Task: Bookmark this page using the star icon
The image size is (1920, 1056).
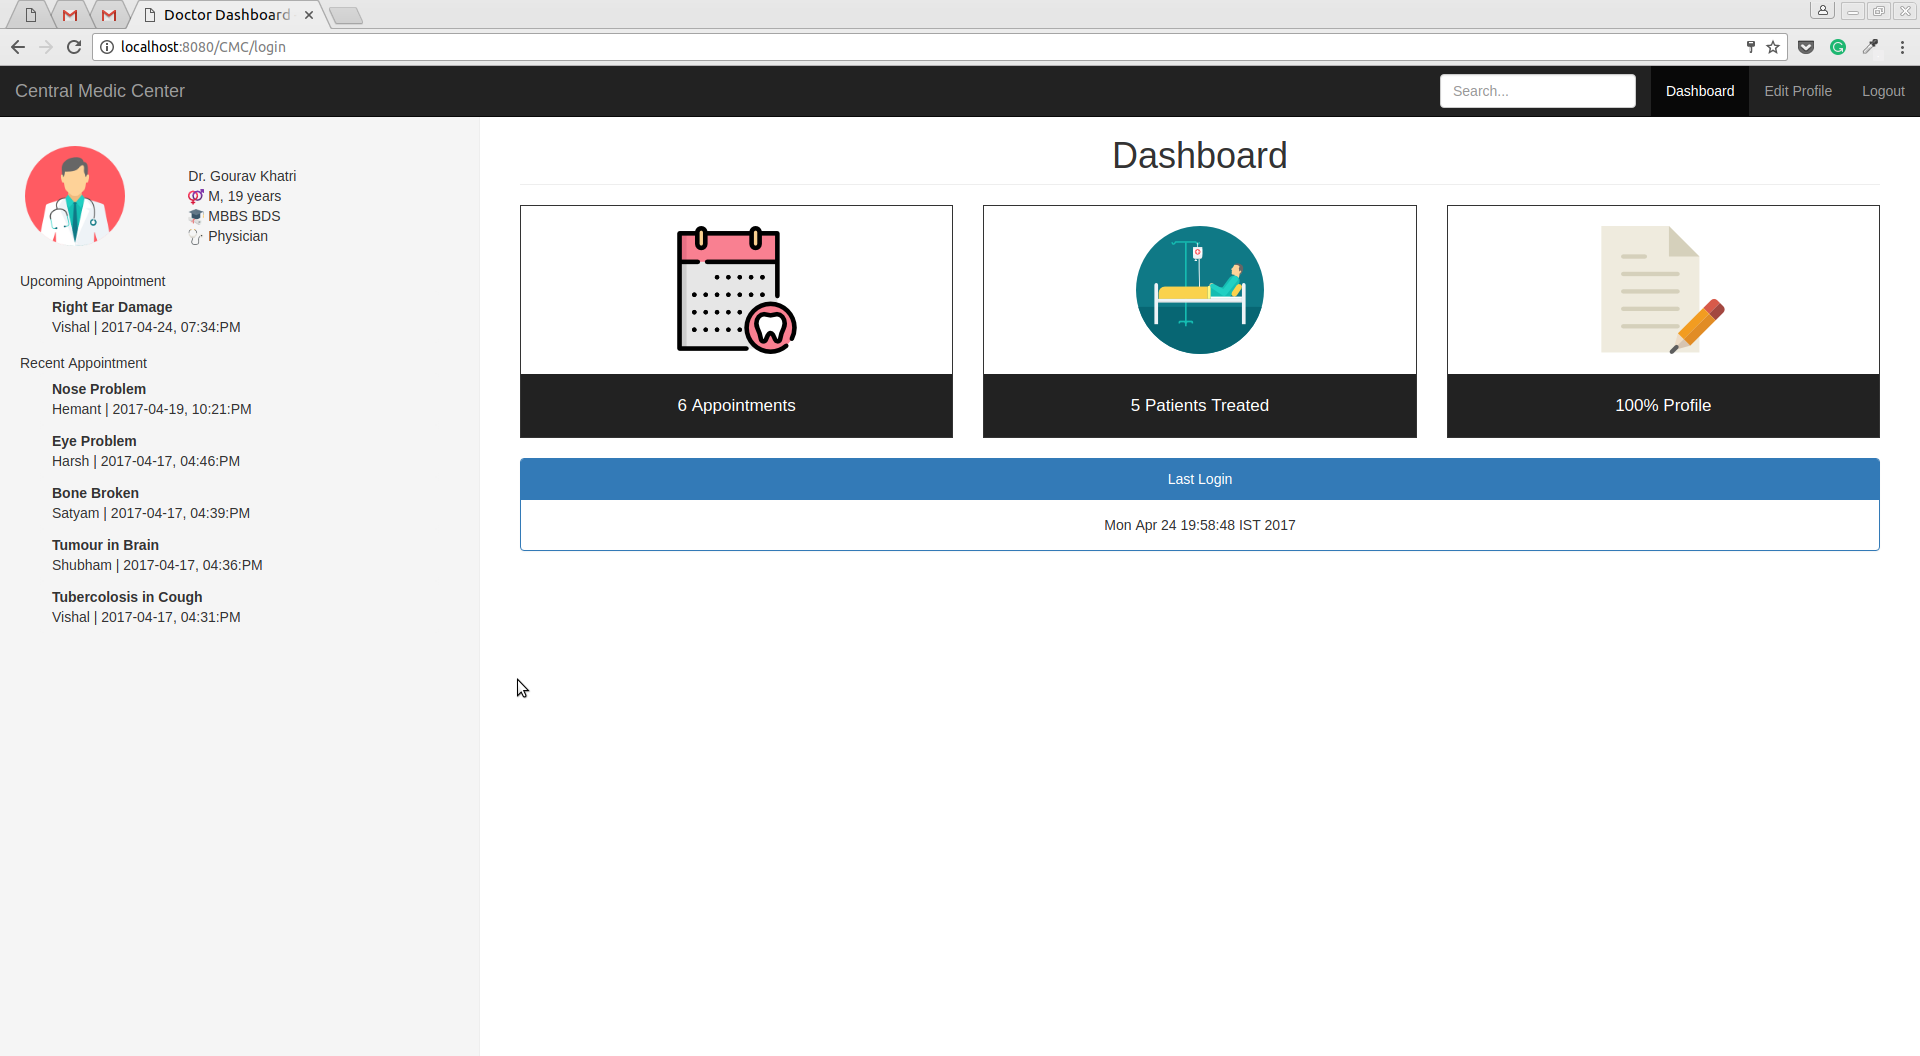Action: point(1773,47)
